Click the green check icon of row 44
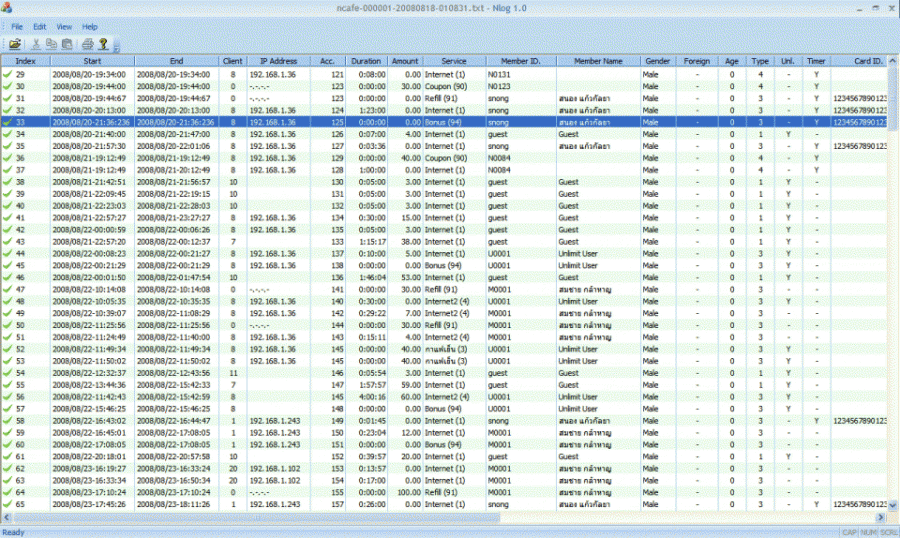The width and height of the screenshot is (900, 538). pyautogui.click(x=7, y=253)
